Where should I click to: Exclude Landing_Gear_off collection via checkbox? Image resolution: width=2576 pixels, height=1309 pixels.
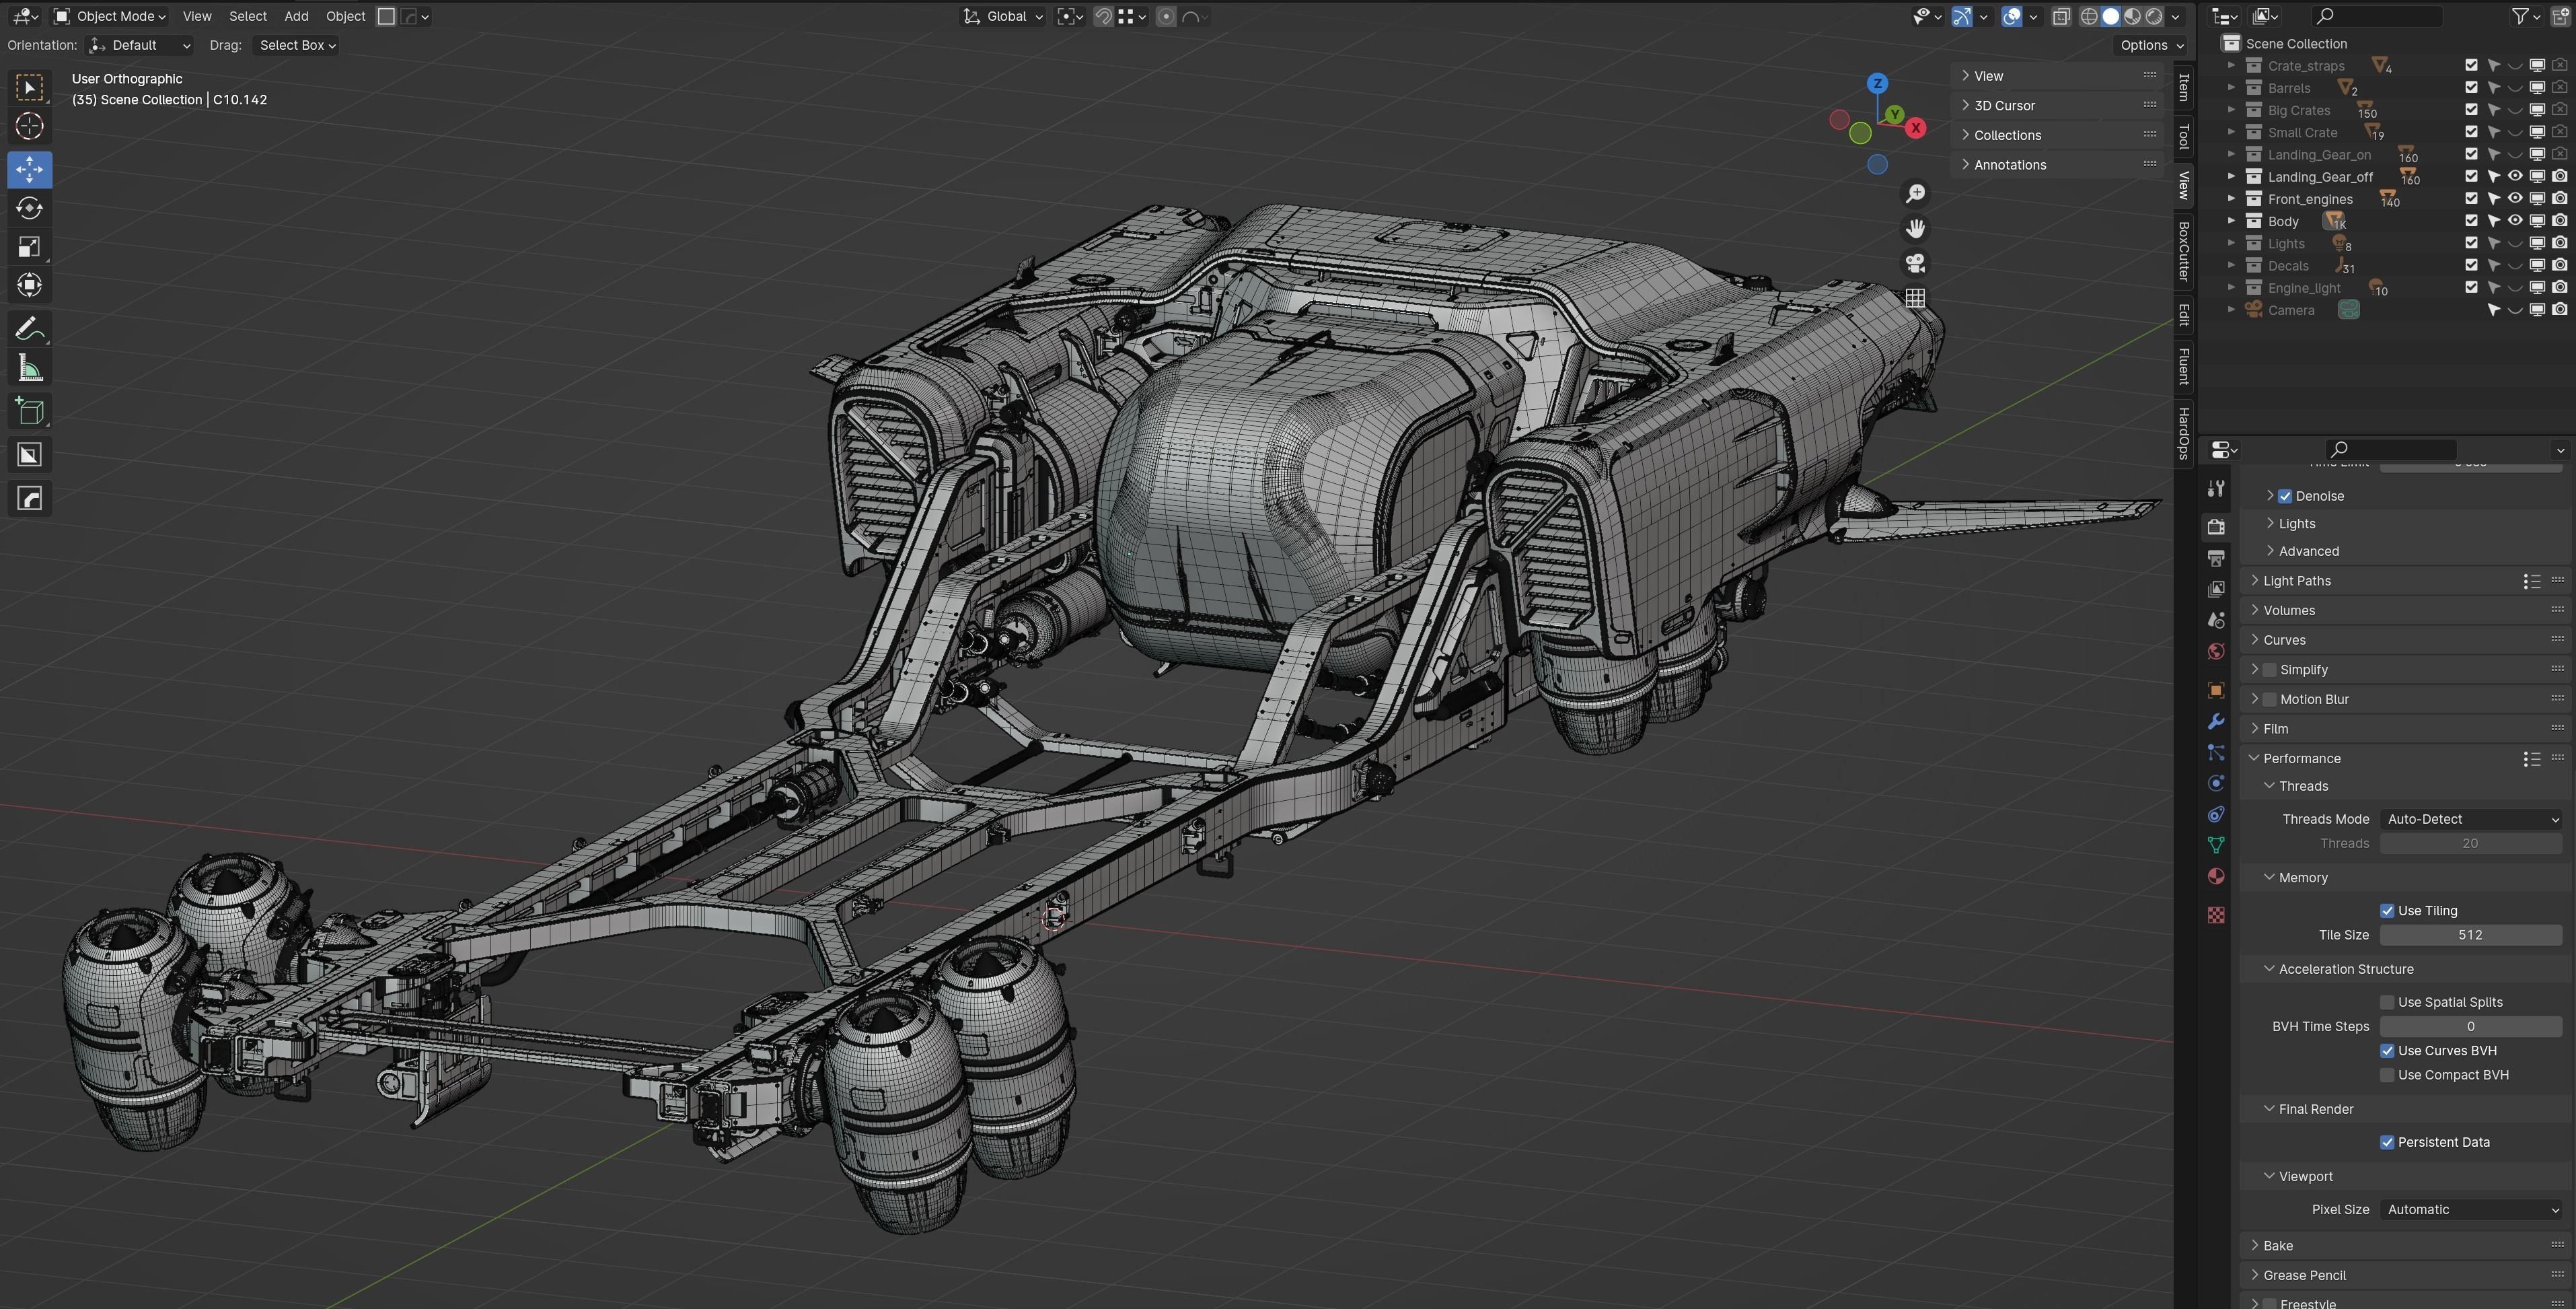point(2471,177)
